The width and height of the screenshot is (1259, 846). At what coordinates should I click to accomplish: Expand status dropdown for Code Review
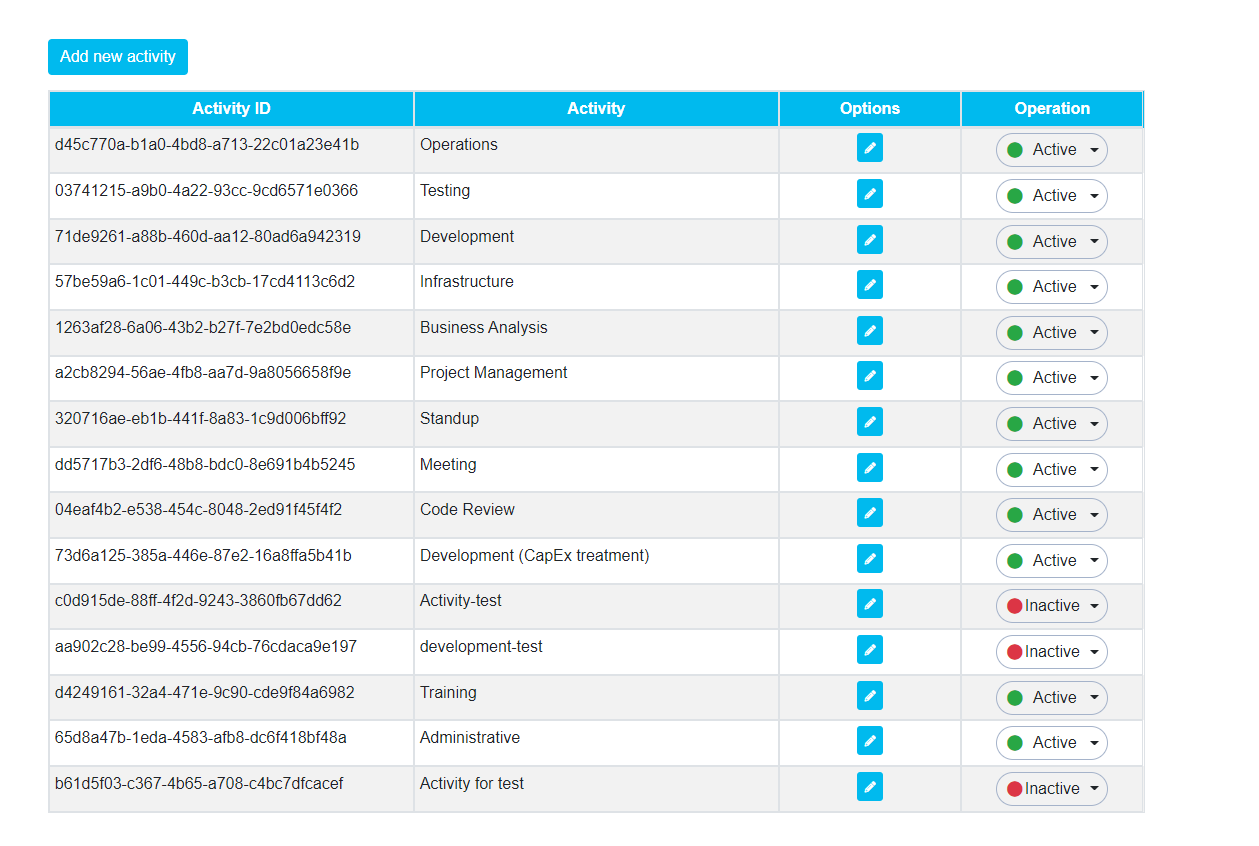coord(1052,515)
